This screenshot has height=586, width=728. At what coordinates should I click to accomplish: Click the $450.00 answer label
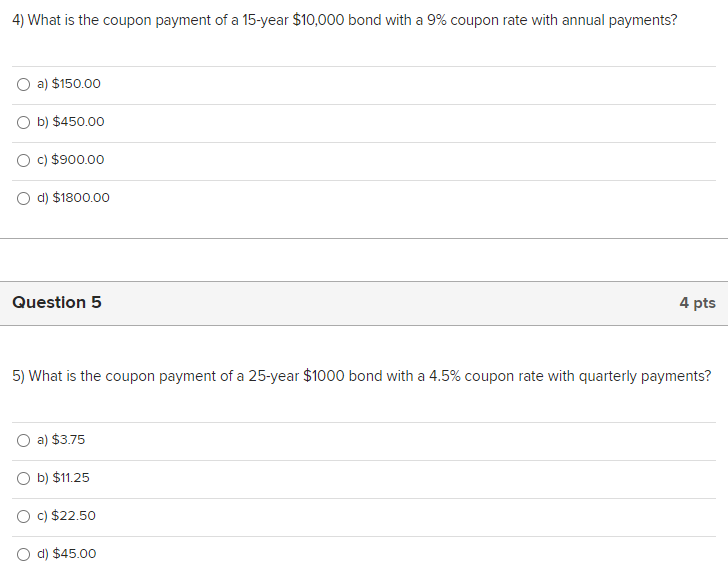click(71, 122)
